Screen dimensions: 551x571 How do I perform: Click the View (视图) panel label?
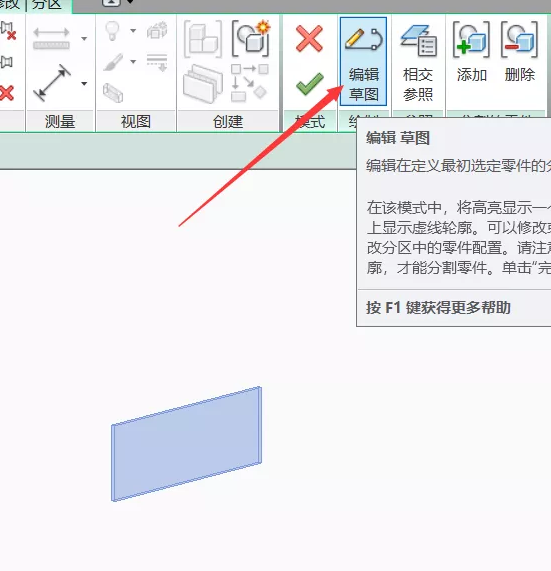click(x=136, y=121)
